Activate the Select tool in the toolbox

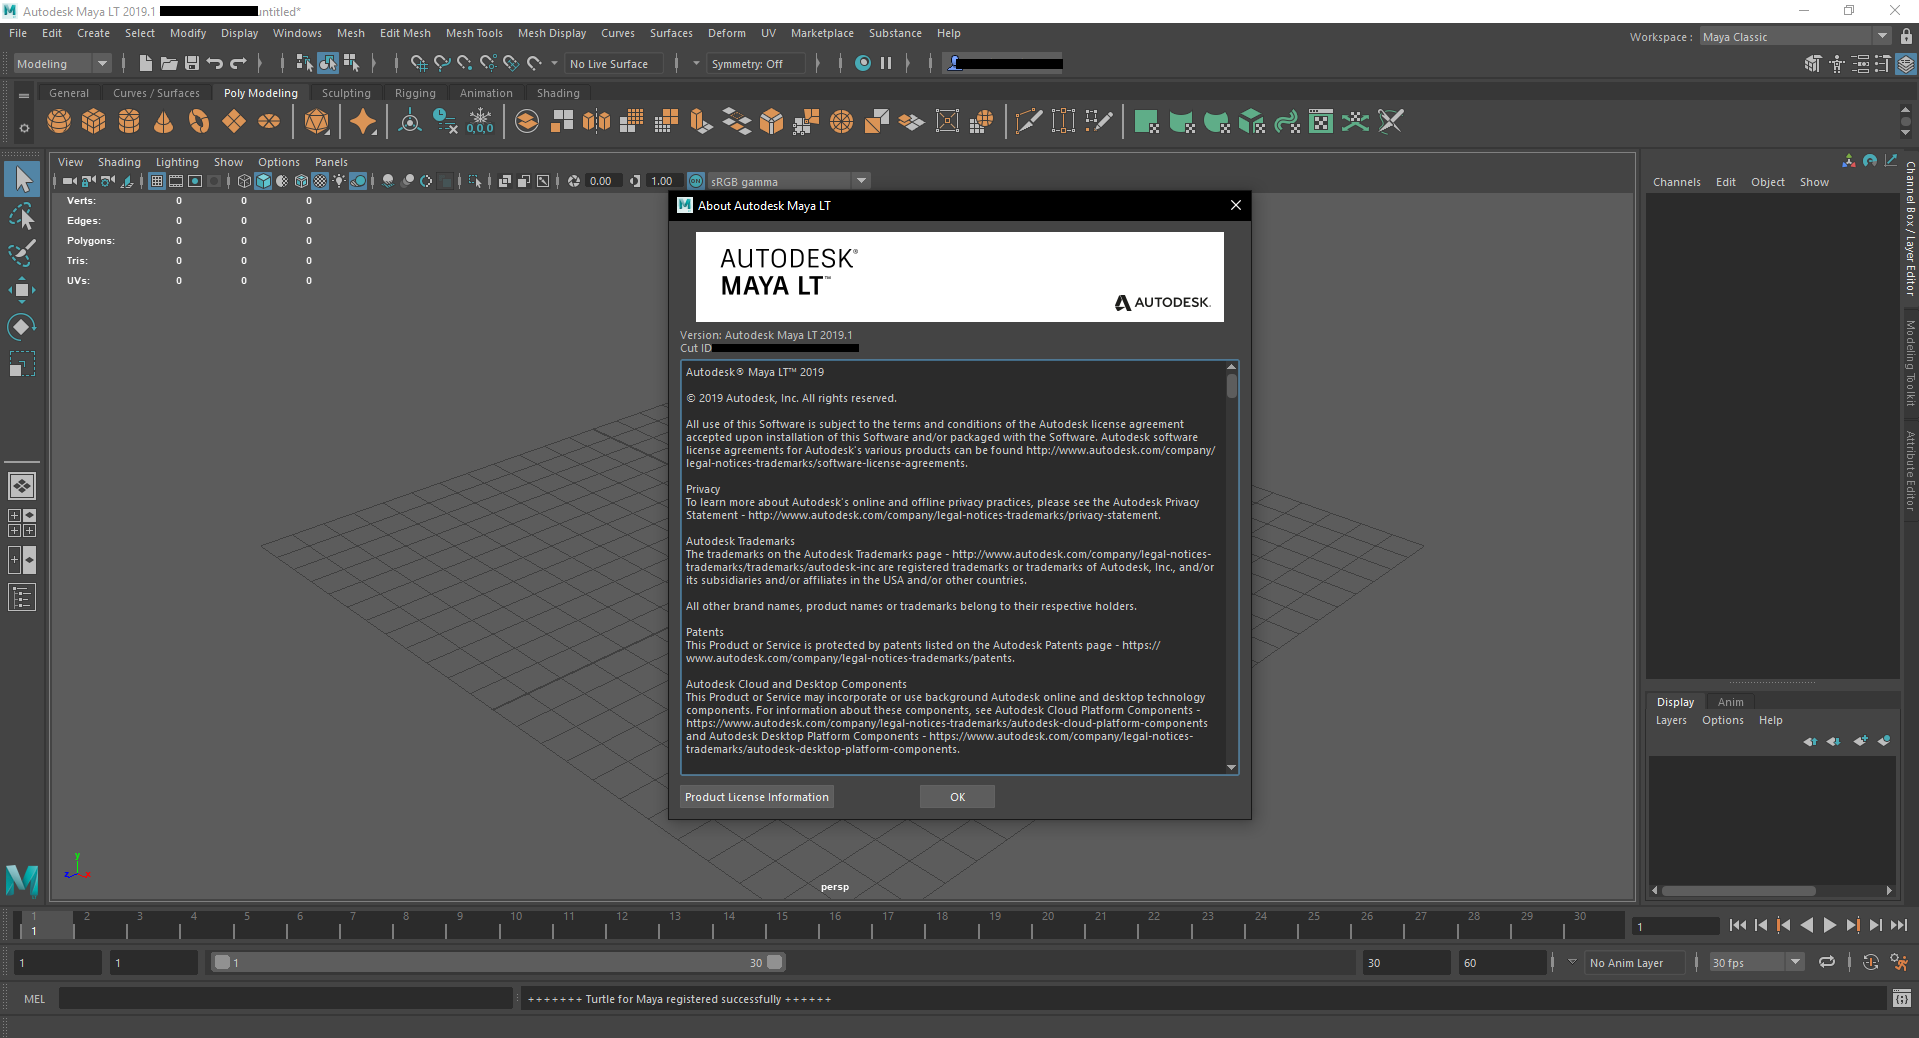click(x=22, y=179)
